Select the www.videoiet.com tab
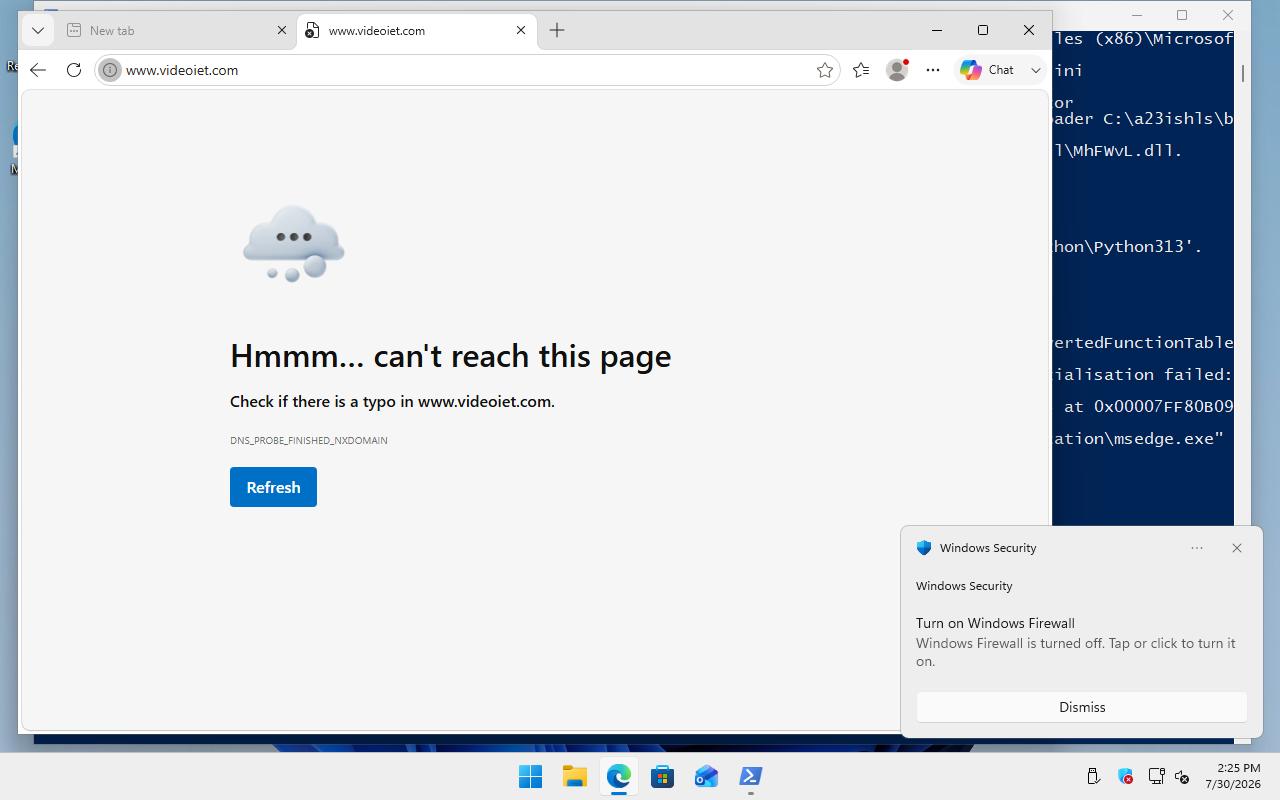This screenshot has width=1280, height=800. pyautogui.click(x=416, y=30)
